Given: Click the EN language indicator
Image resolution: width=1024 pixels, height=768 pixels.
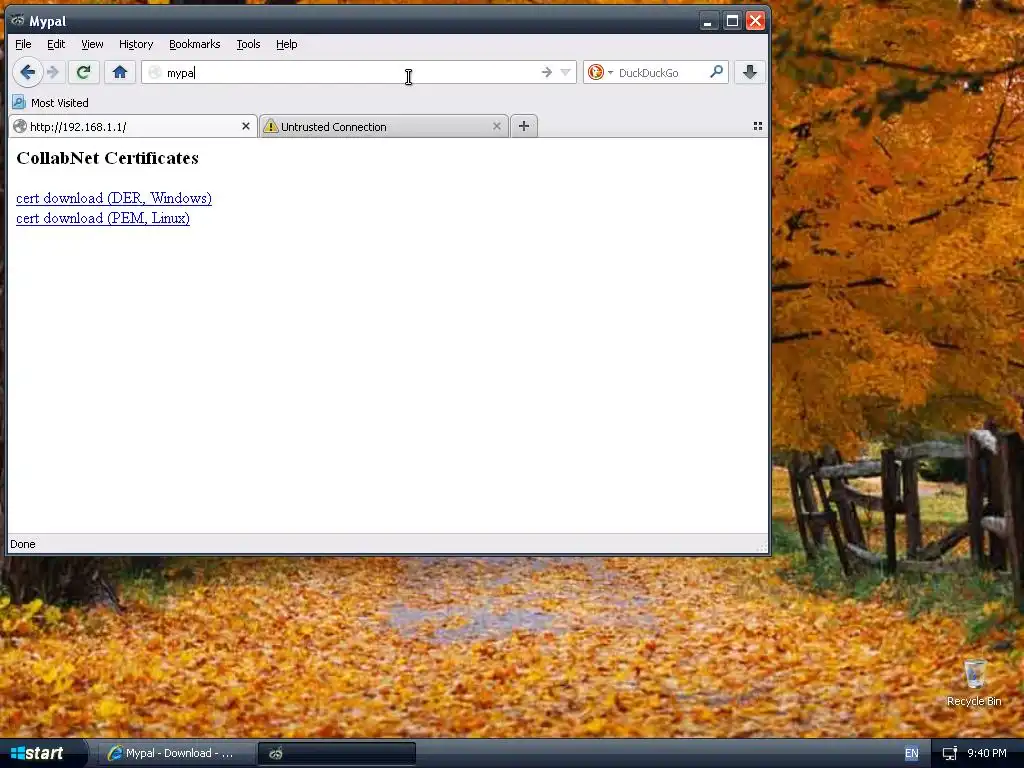Looking at the screenshot, I should point(911,753).
